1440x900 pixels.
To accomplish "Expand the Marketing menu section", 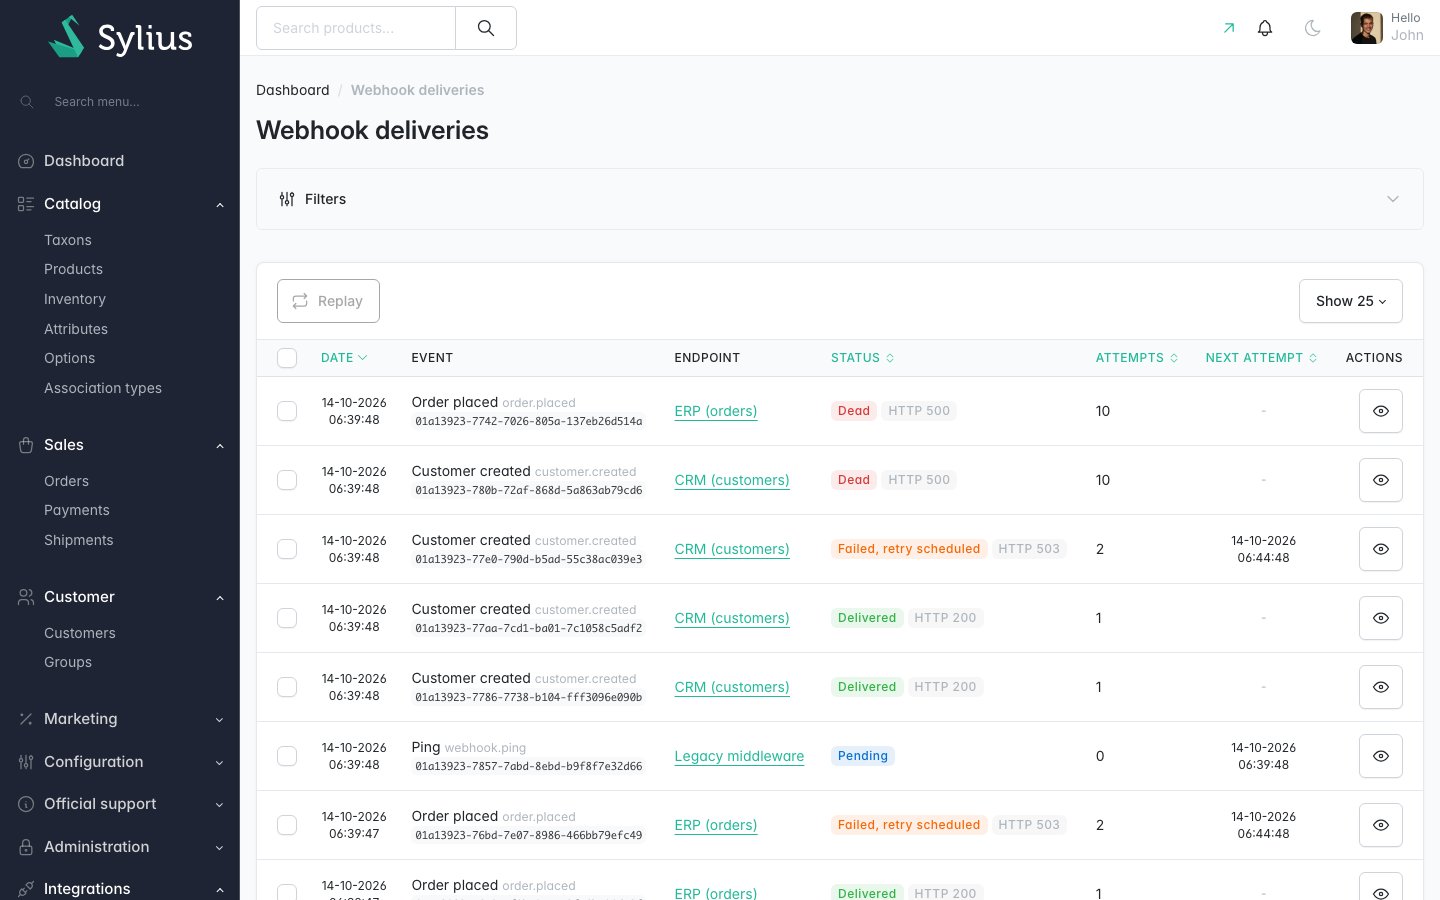I will coord(219,720).
